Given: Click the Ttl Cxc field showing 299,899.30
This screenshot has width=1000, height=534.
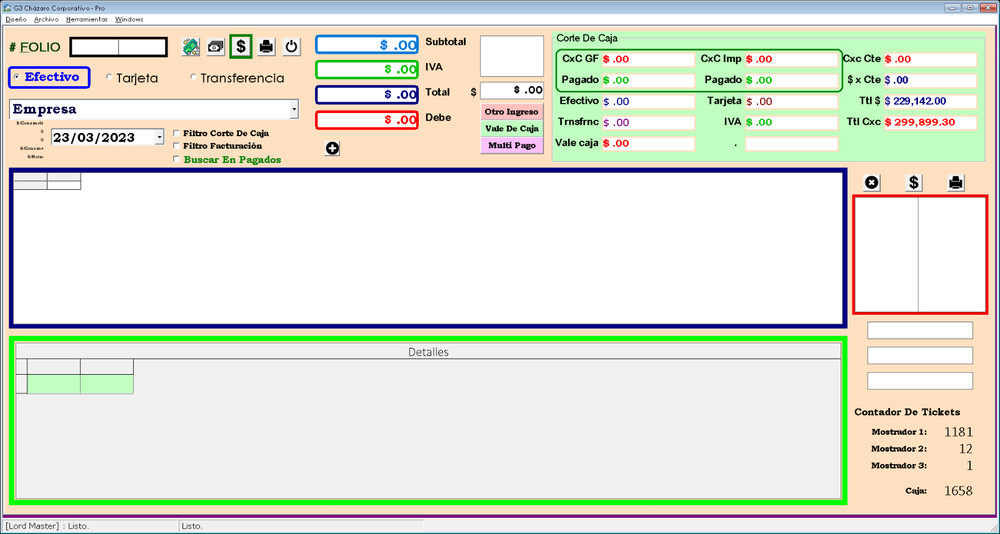Looking at the screenshot, I should click(x=930, y=122).
